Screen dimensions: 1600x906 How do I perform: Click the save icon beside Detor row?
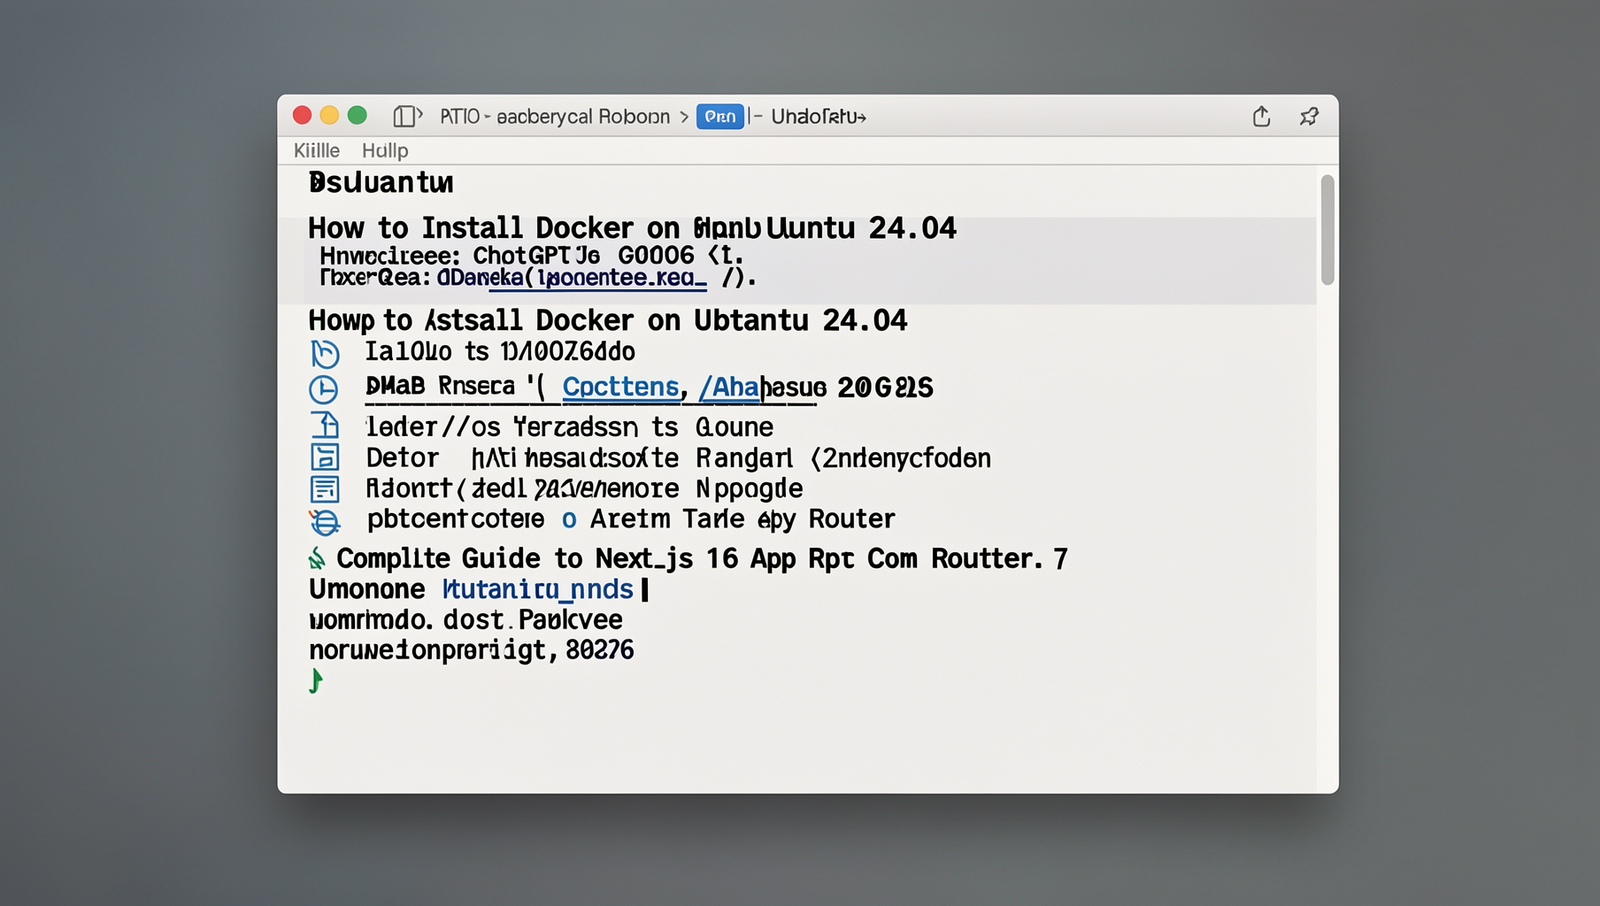[x=325, y=457]
